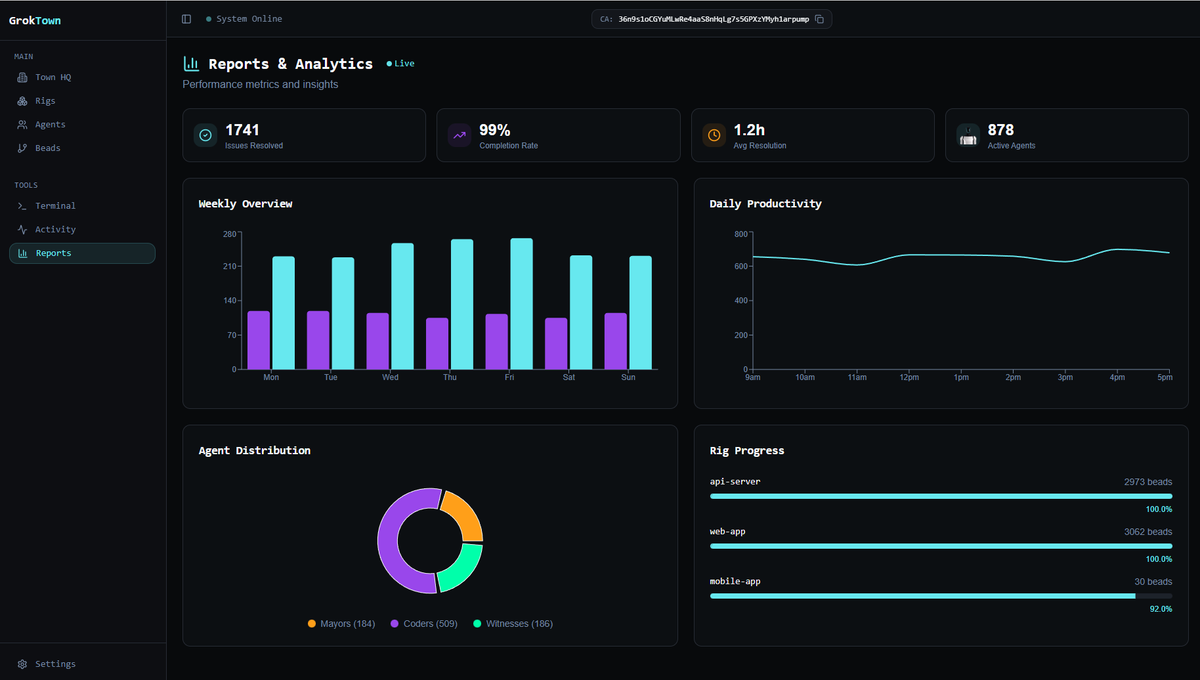Copy the contract address icon
The height and width of the screenshot is (680, 1200).
[x=819, y=19]
